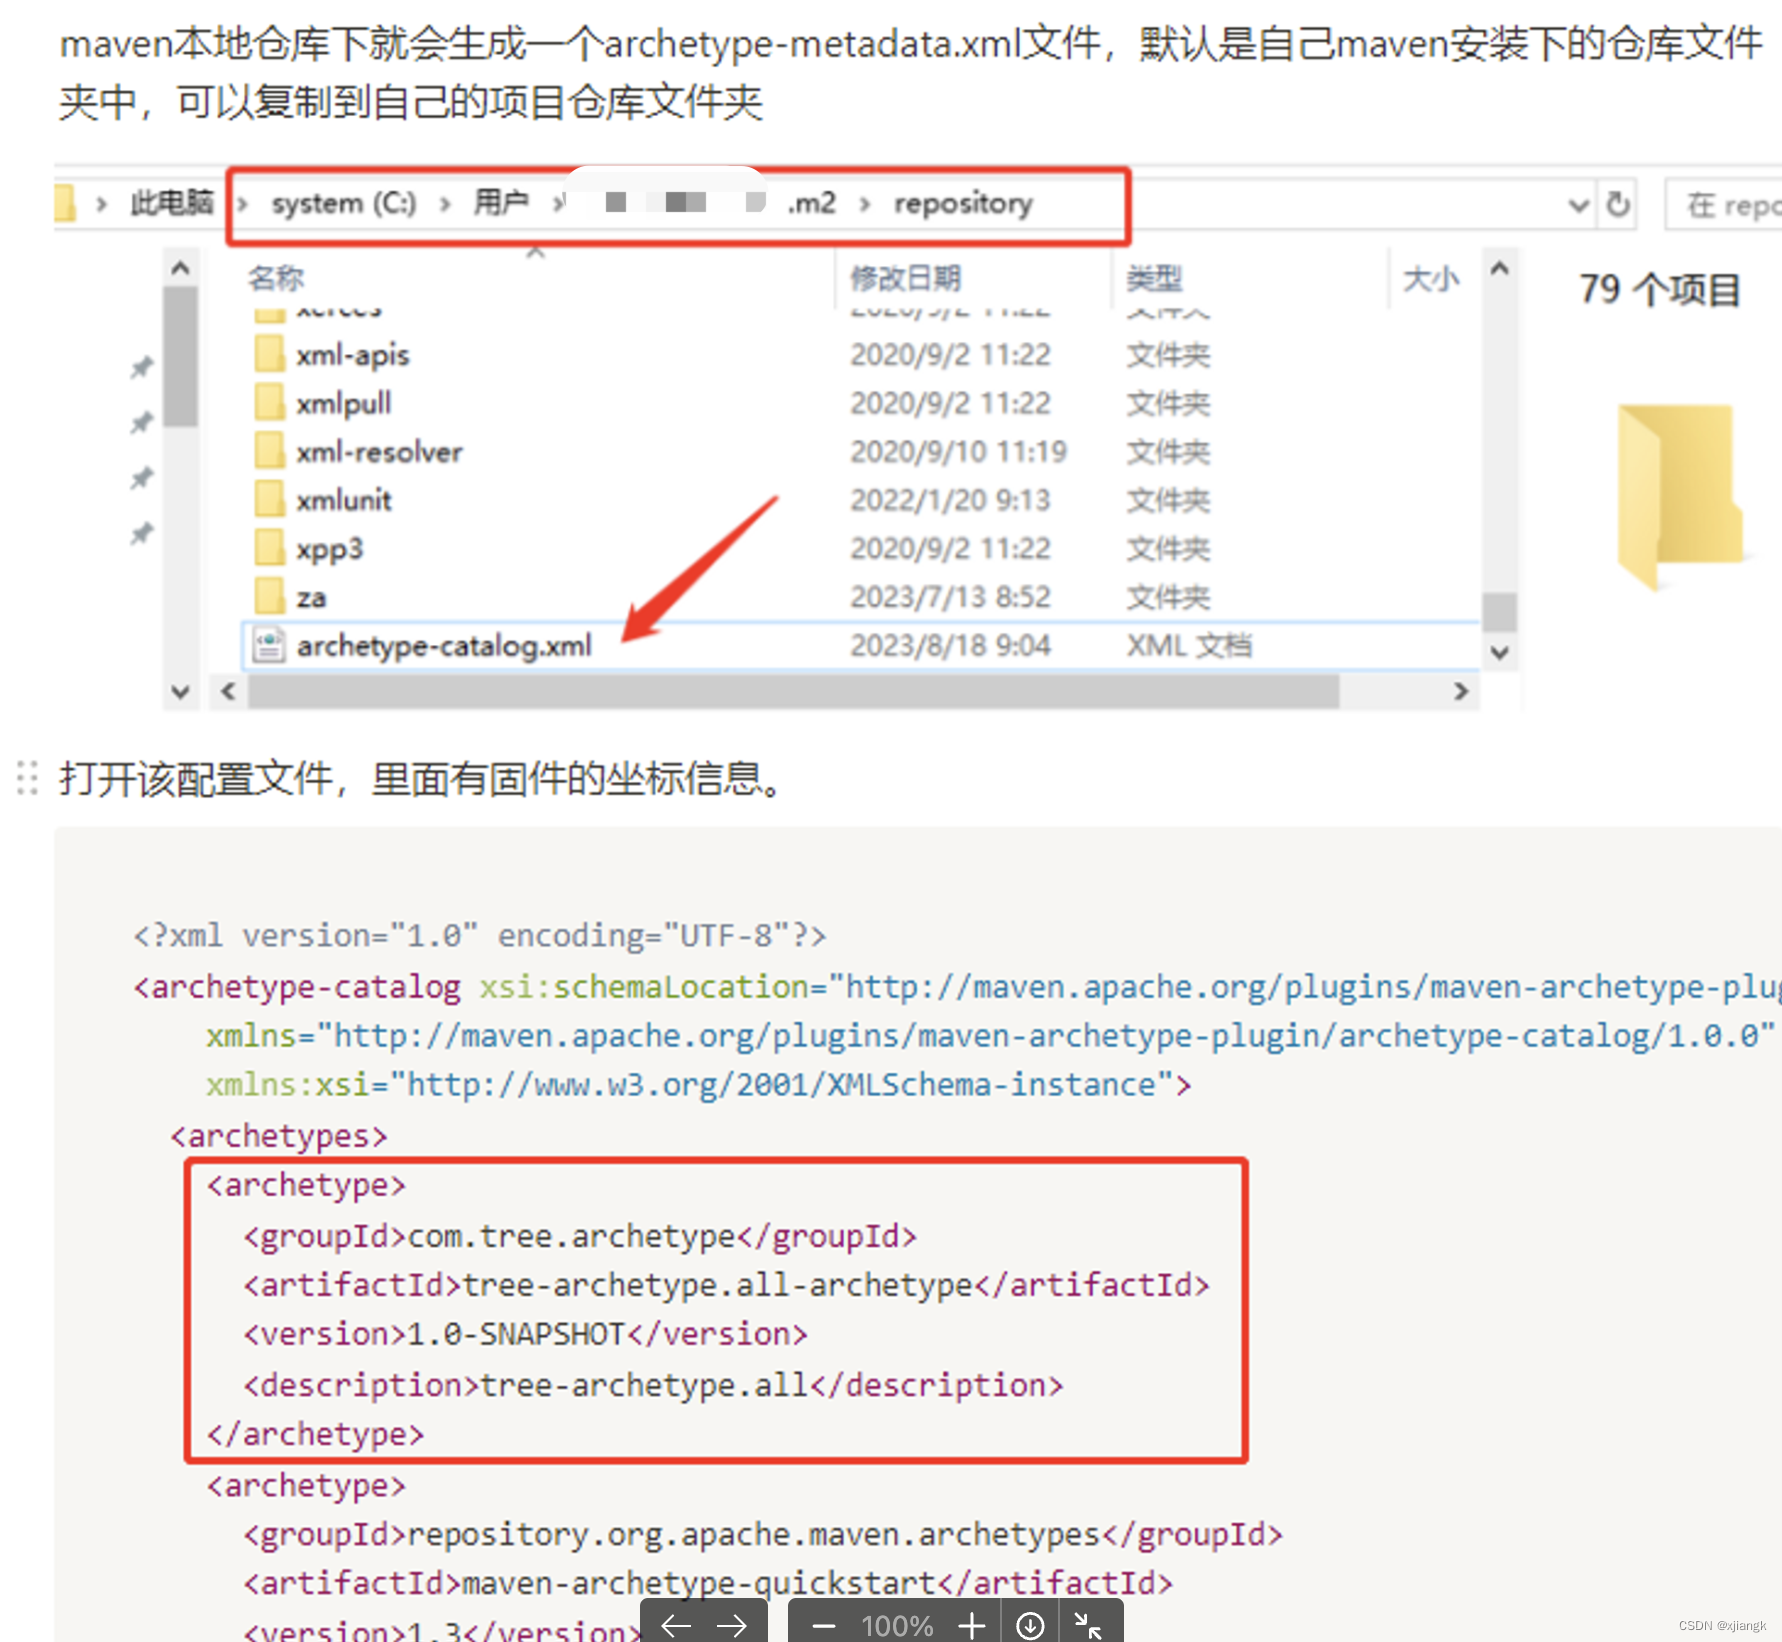Select the xpp3 folder icon
This screenshot has height=1642, width=1782.
[268, 547]
